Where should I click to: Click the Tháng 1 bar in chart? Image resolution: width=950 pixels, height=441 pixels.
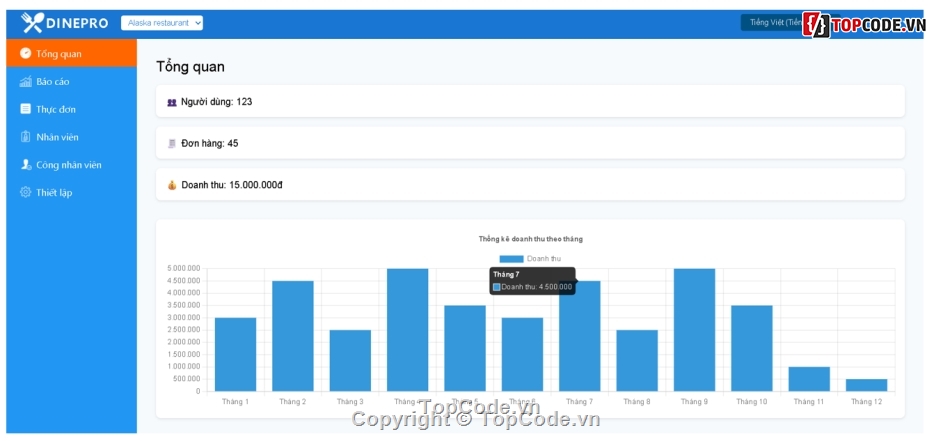coord(236,354)
